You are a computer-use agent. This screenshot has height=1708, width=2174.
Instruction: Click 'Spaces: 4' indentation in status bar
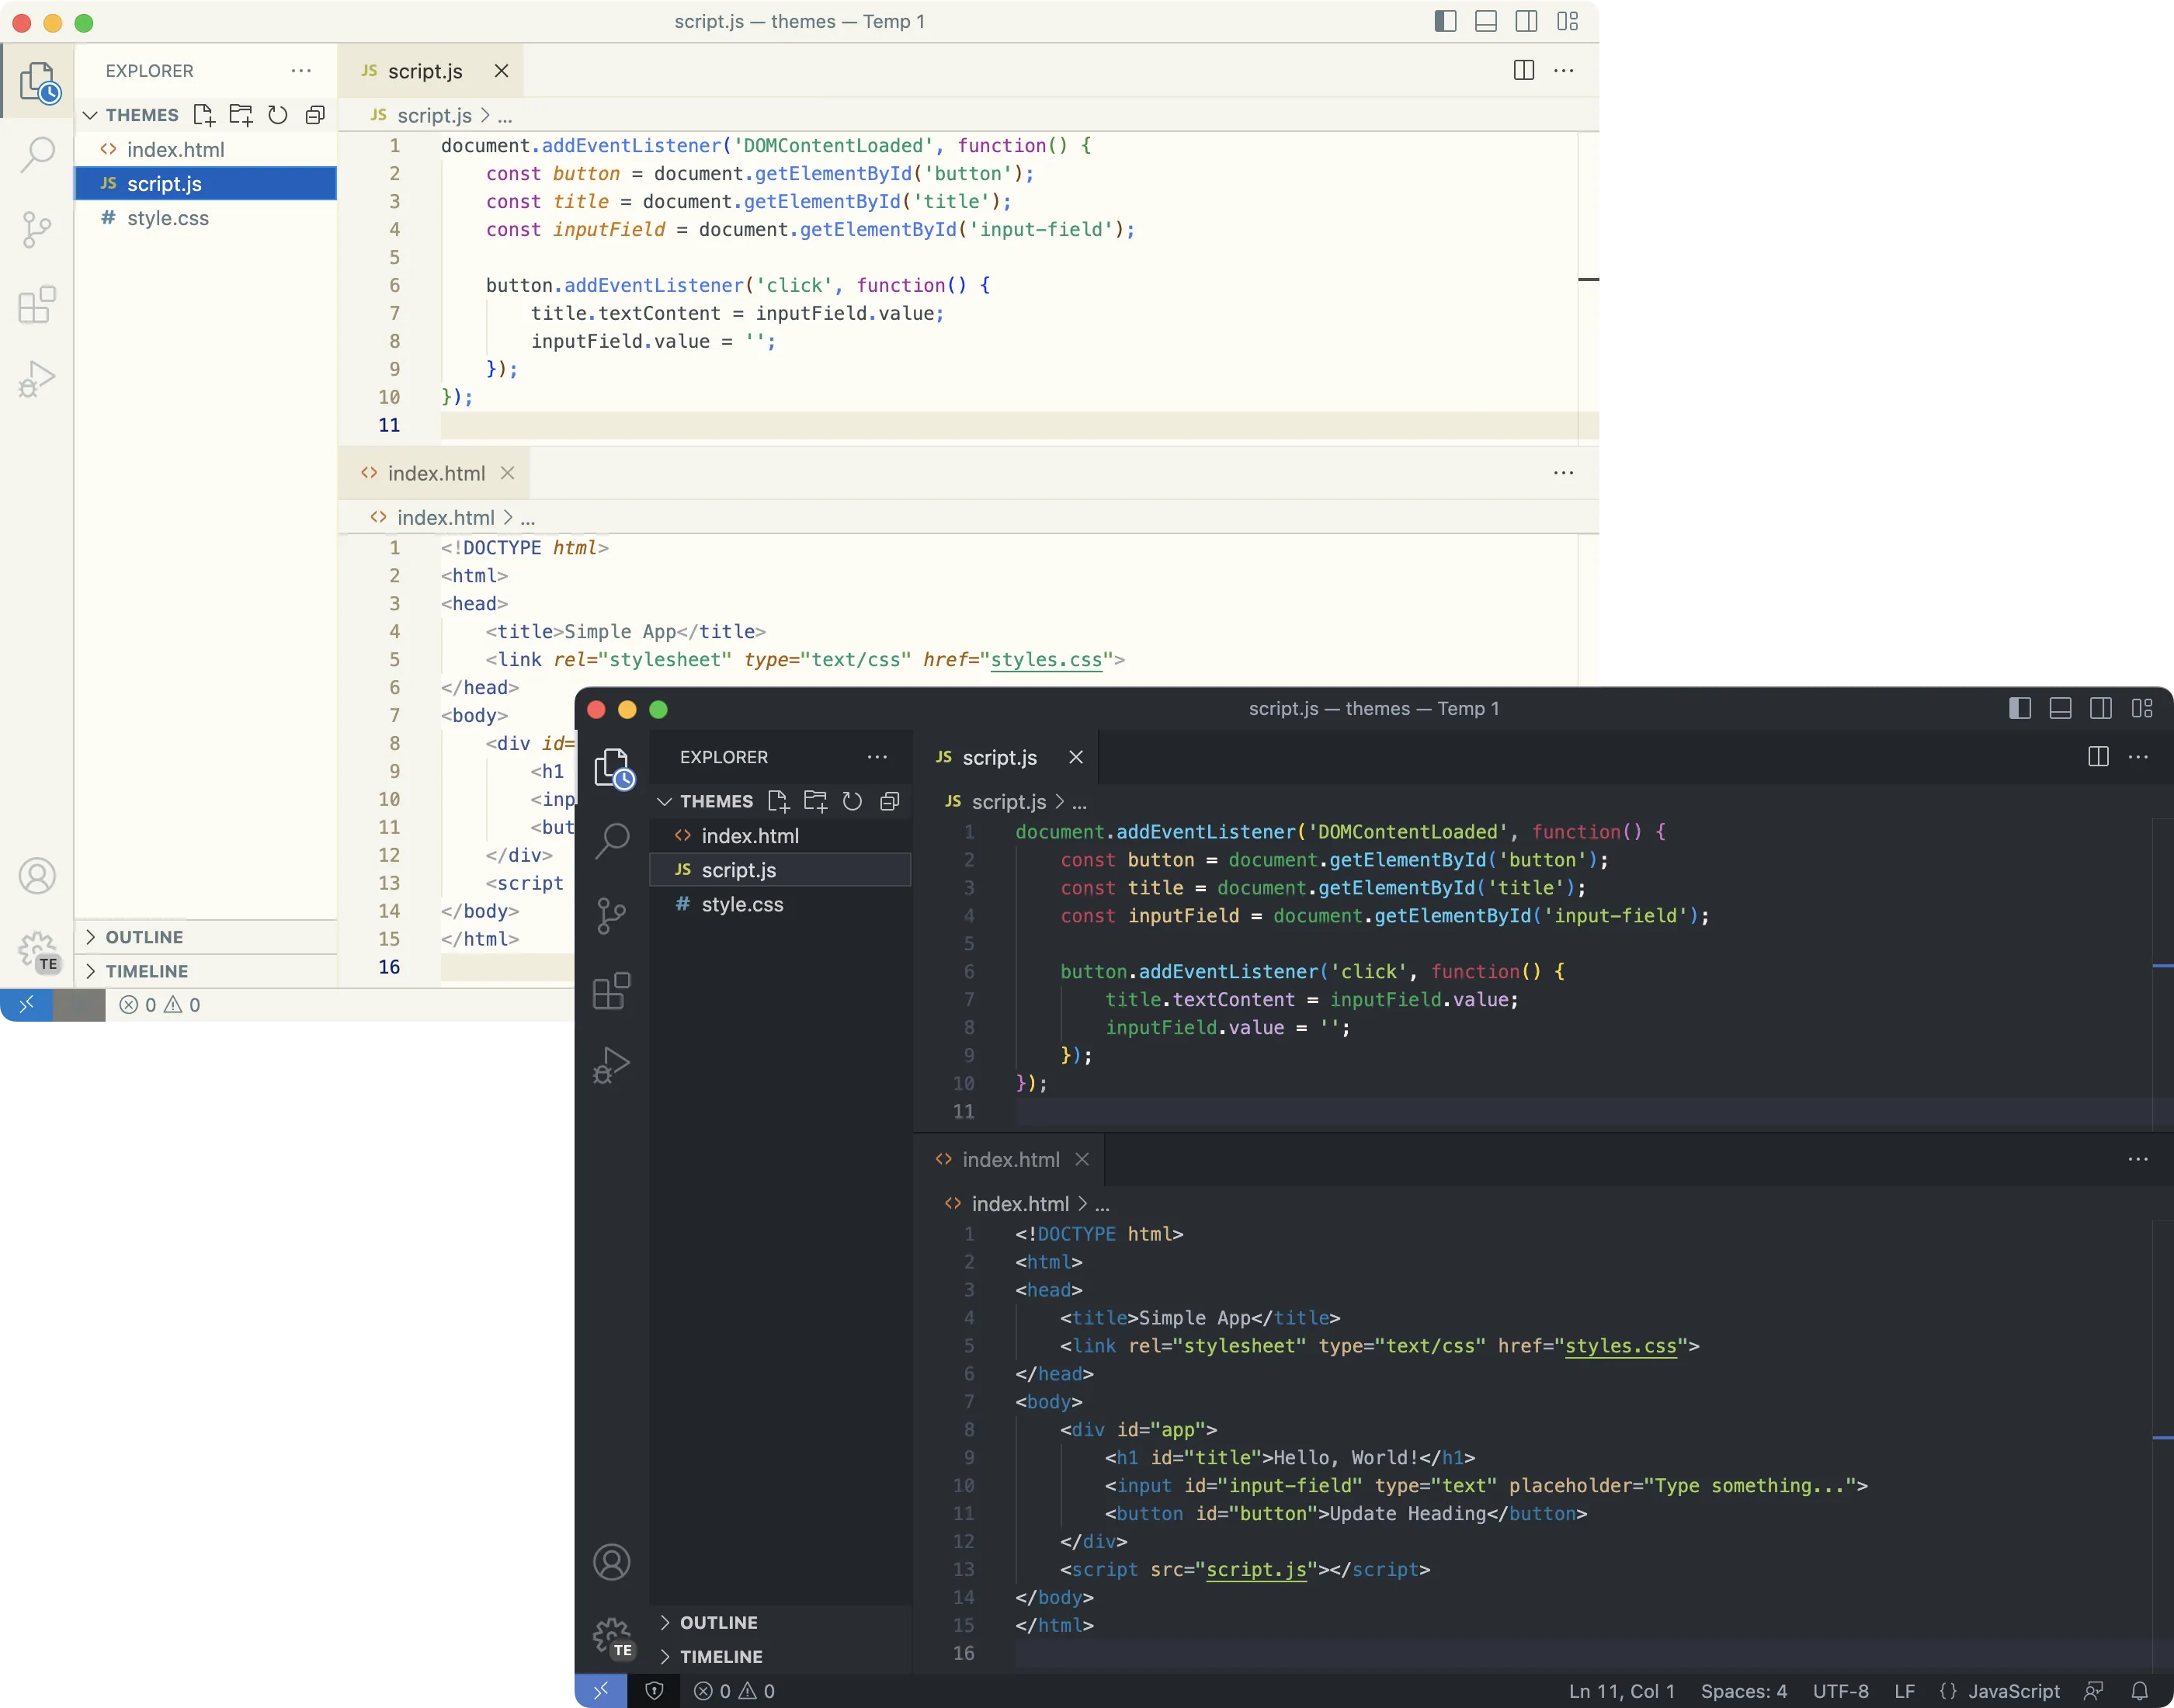click(x=1743, y=1691)
